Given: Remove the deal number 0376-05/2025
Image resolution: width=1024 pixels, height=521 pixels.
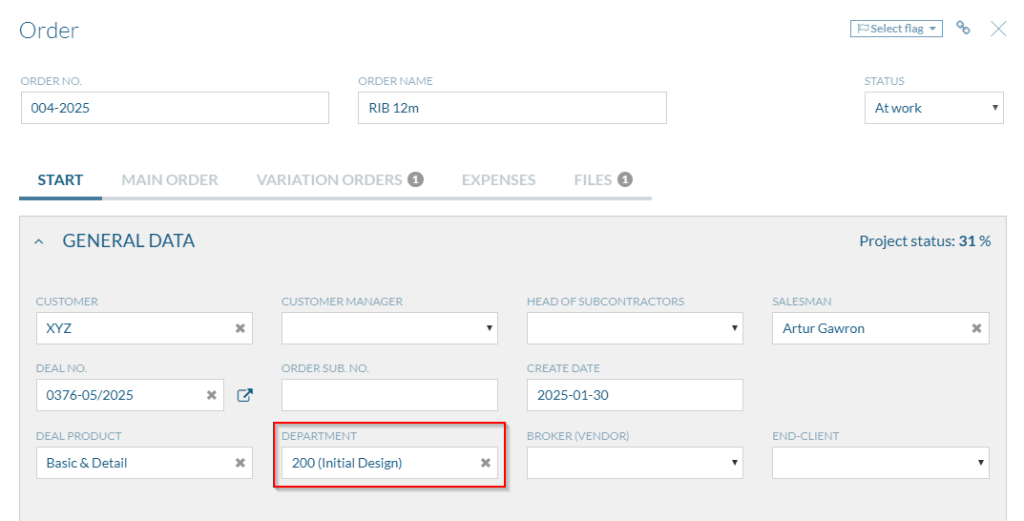Looking at the screenshot, I should pyautogui.click(x=211, y=395).
